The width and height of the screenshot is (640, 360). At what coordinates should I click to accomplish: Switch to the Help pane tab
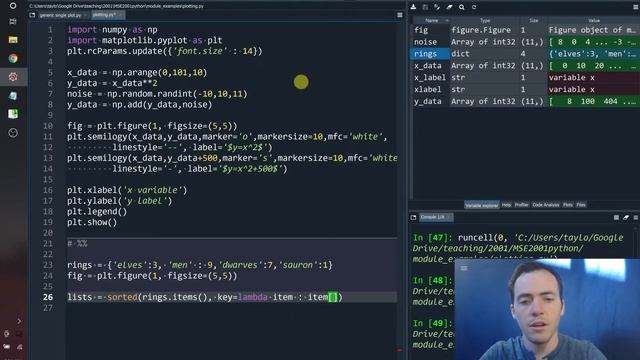(506, 205)
